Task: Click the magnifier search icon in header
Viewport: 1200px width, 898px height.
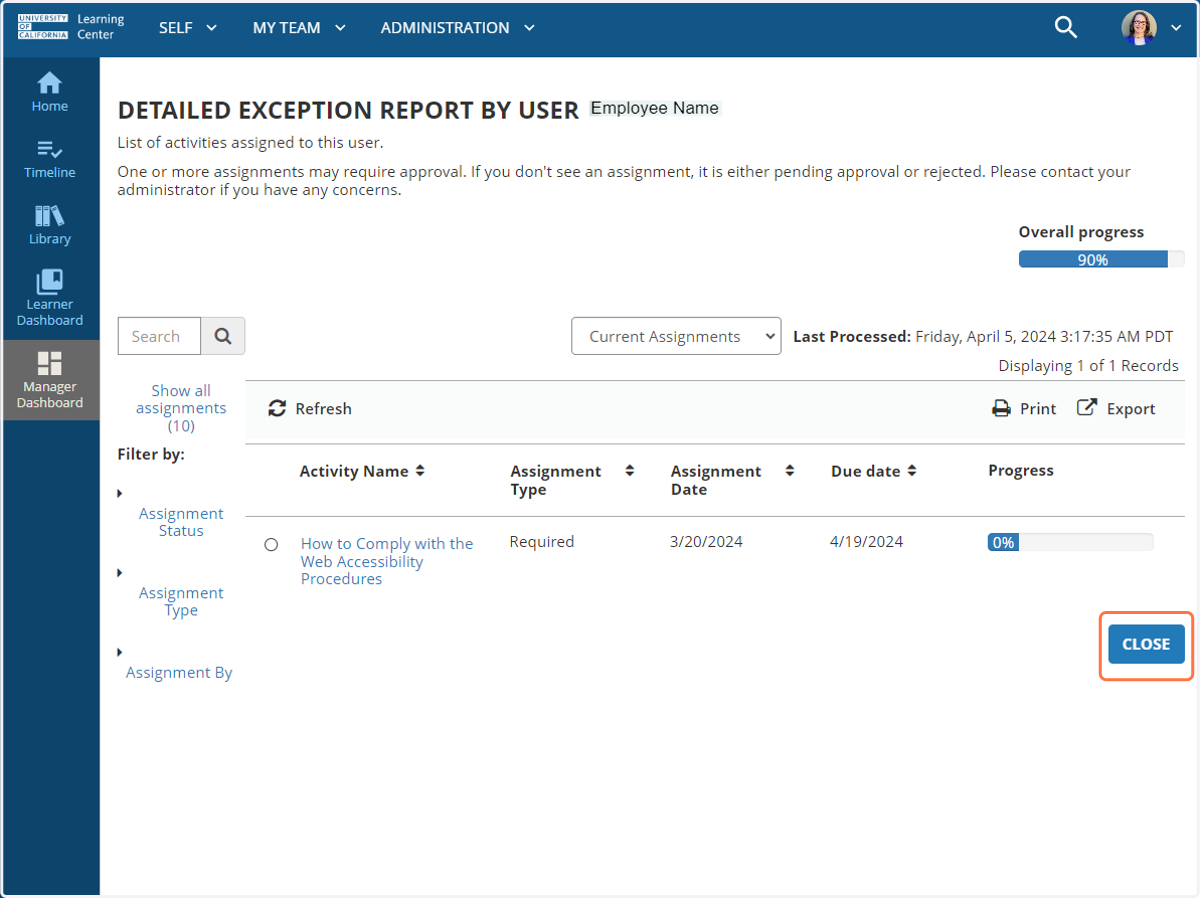Action: click(1066, 28)
